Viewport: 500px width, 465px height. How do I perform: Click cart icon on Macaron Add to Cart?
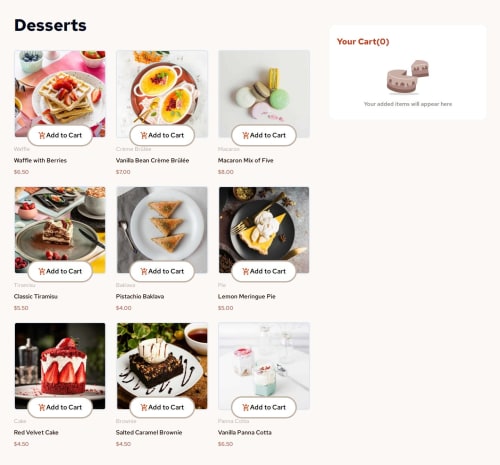coord(246,135)
